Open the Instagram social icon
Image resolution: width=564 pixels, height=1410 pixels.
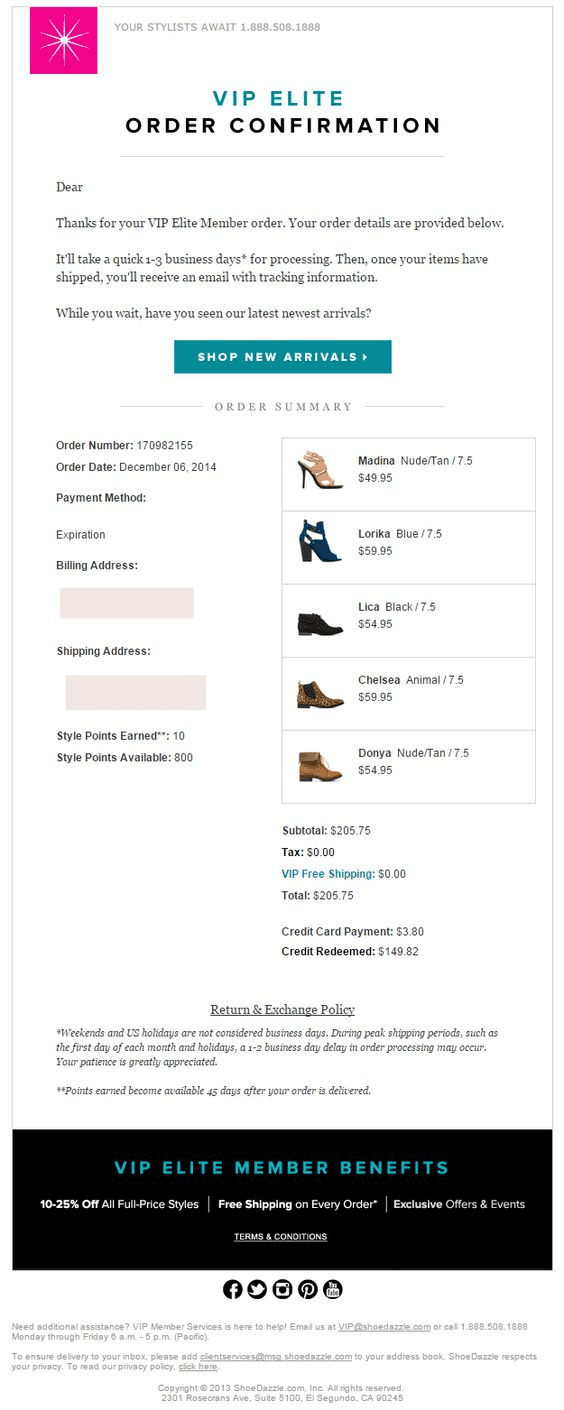[282, 1289]
